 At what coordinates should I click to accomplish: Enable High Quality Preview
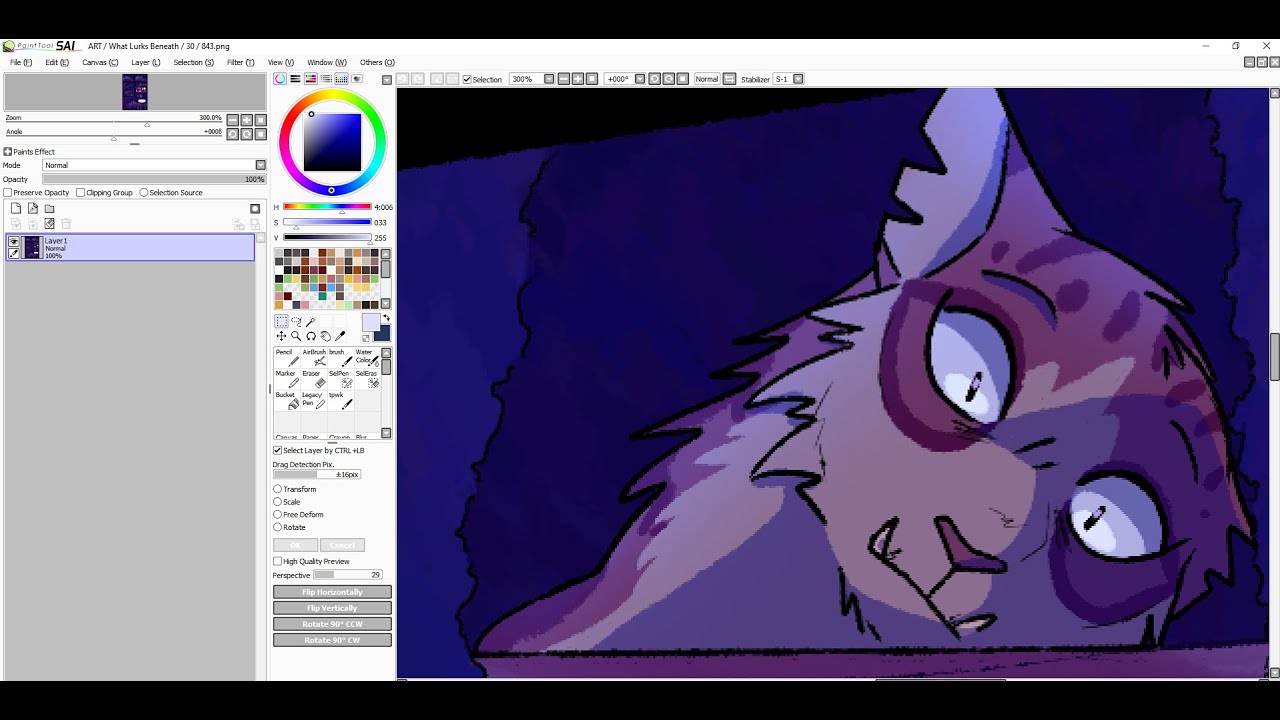pyautogui.click(x=278, y=561)
